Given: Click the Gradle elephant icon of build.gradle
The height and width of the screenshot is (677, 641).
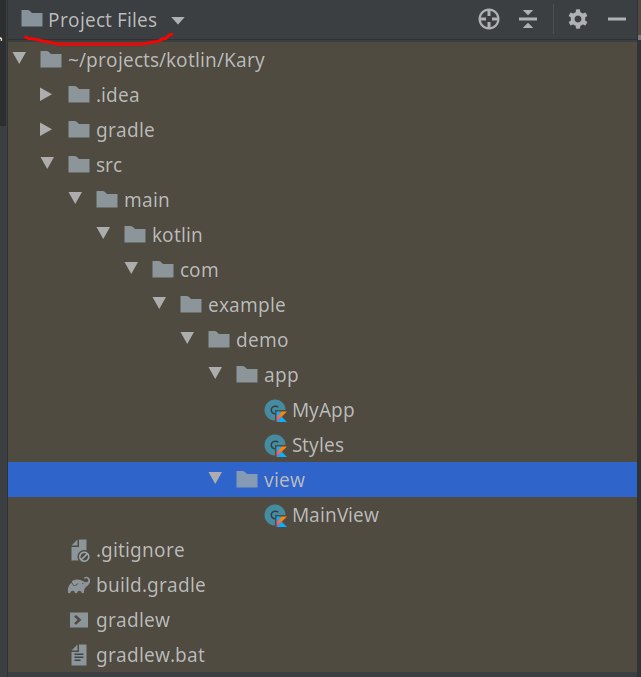Looking at the screenshot, I should (79, 585).
